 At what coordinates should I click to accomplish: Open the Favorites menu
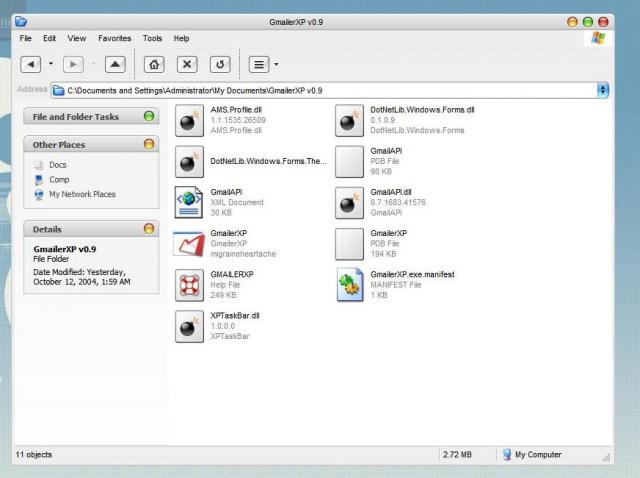115,38
